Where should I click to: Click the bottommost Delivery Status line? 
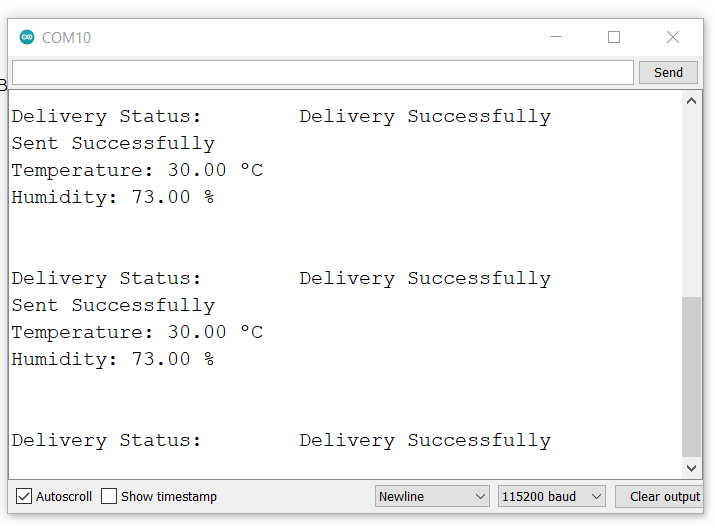pos(280,440)
